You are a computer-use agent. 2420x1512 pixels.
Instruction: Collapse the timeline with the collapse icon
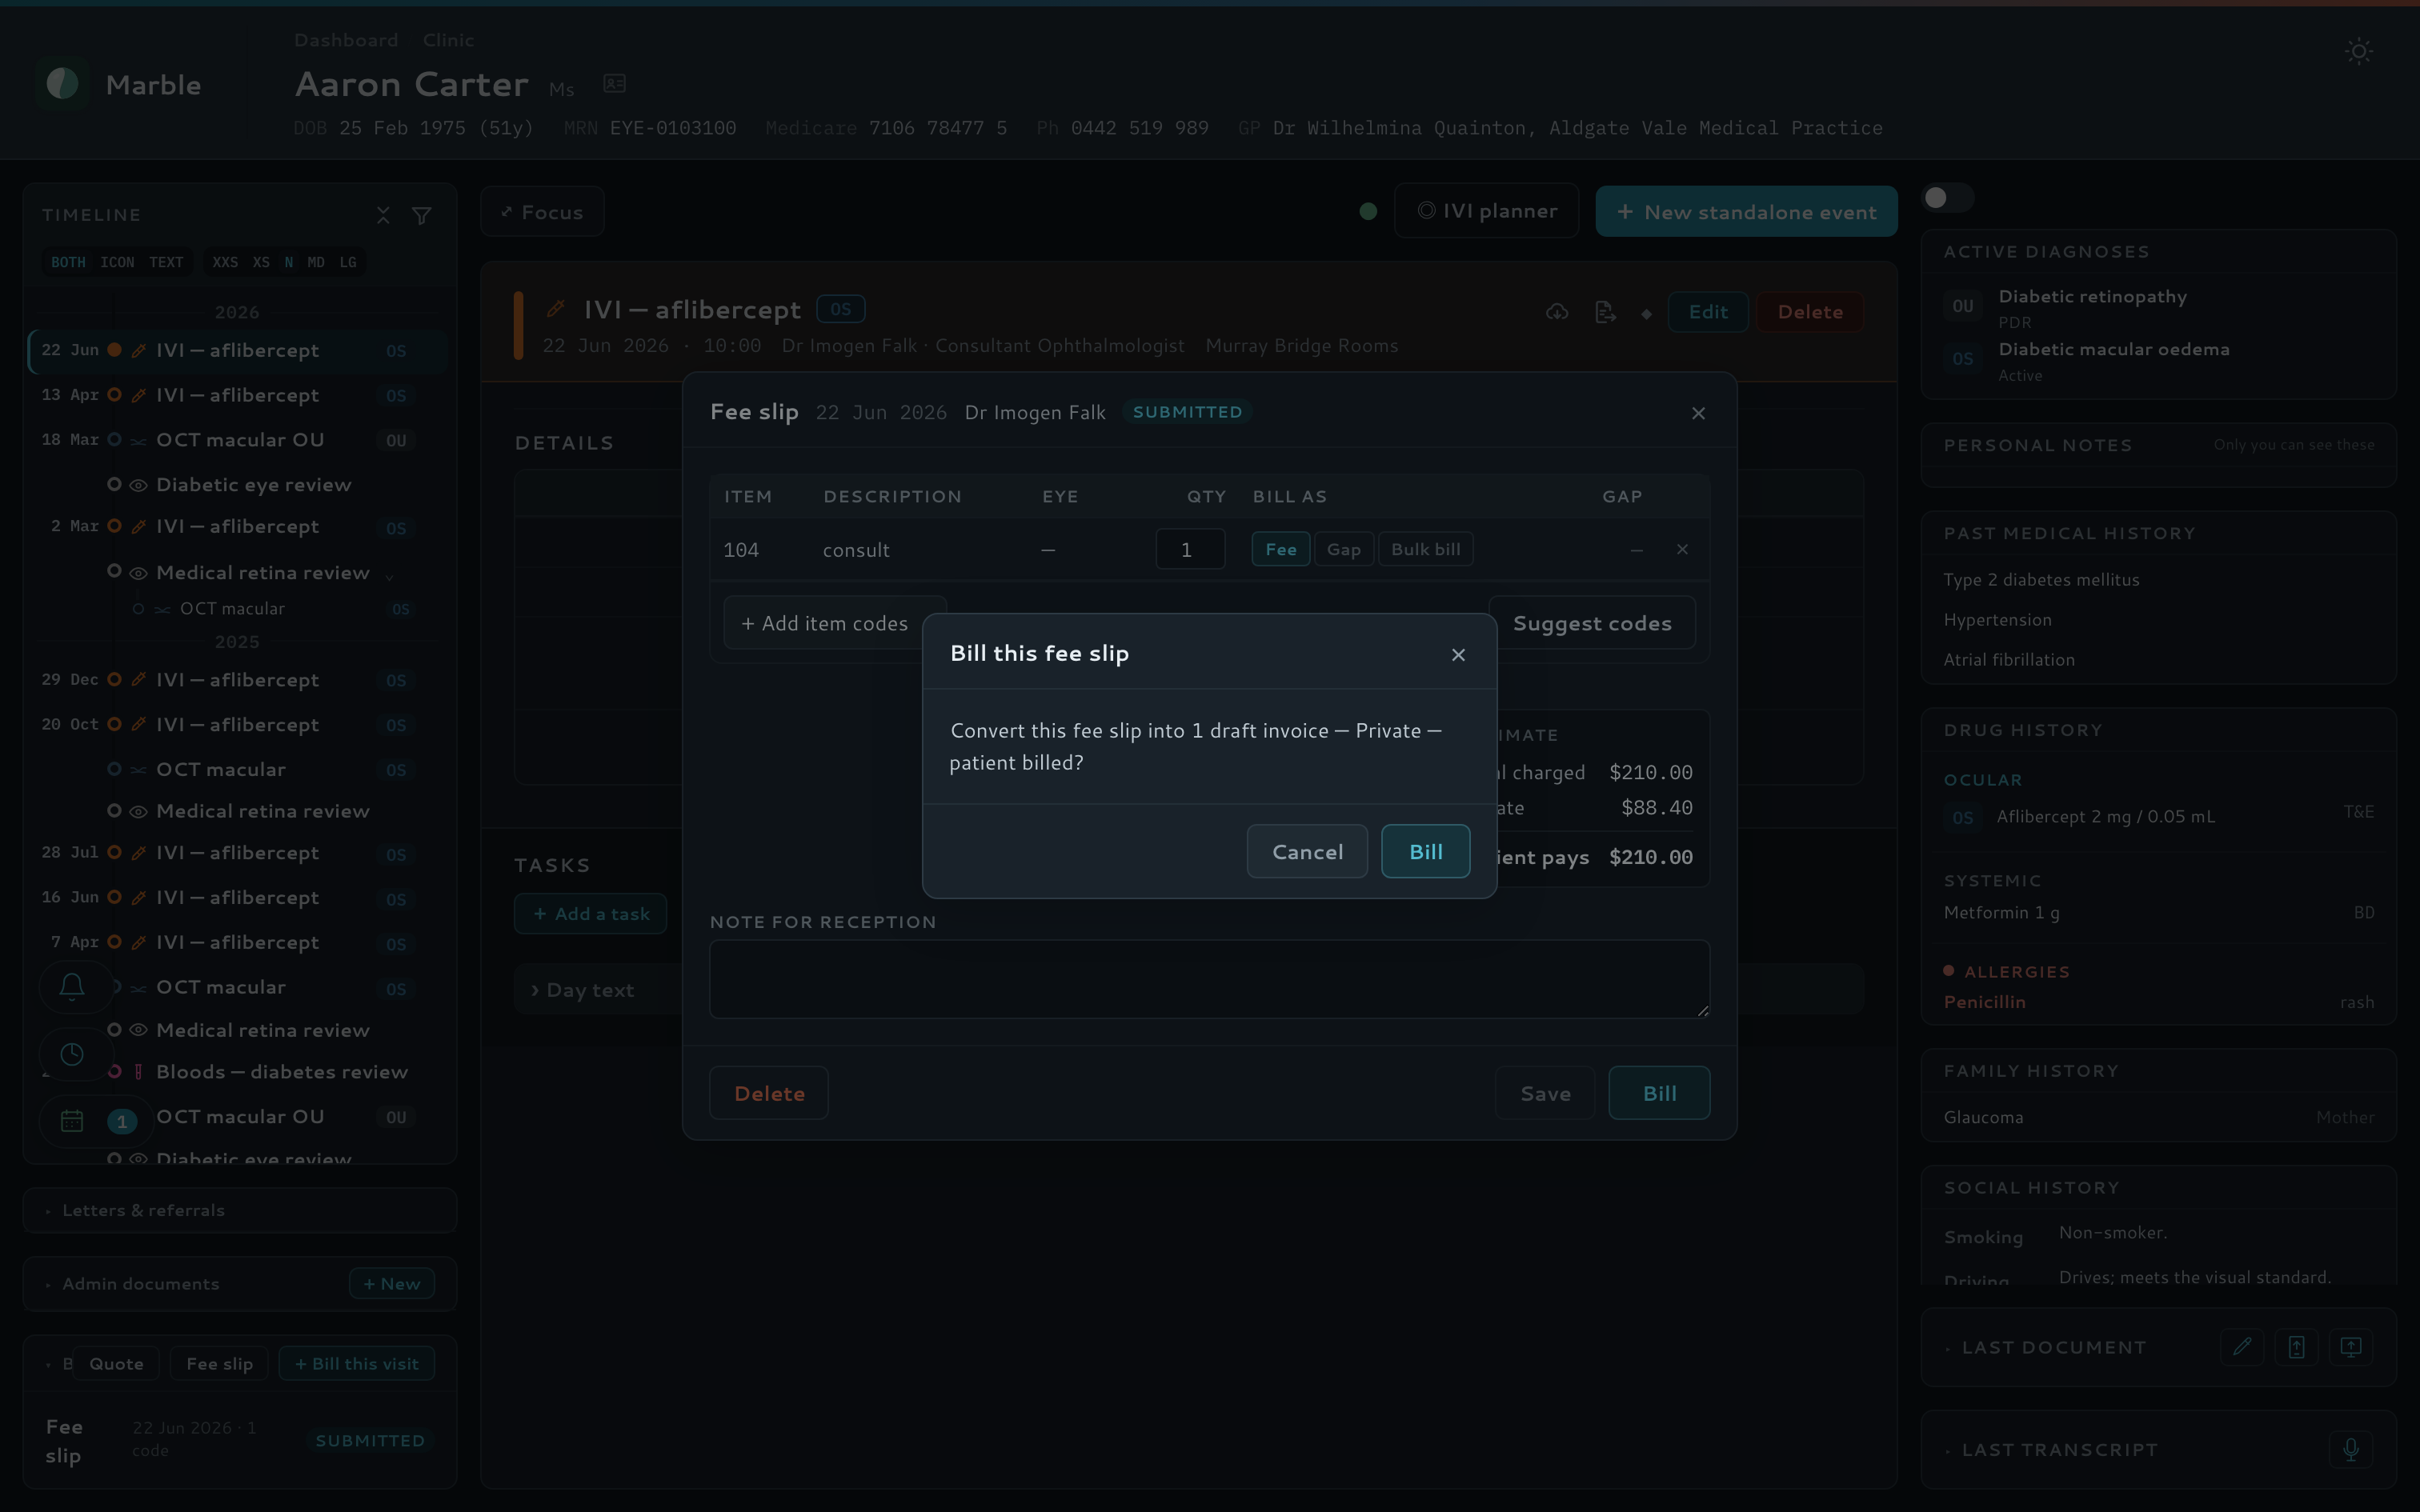[383, 215]
